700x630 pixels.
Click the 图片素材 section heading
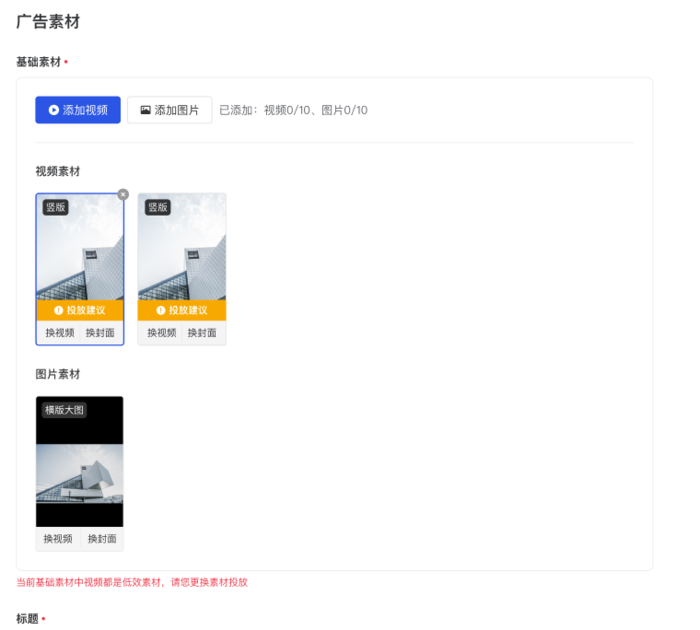pyautogui.click(x=58, y=374)
